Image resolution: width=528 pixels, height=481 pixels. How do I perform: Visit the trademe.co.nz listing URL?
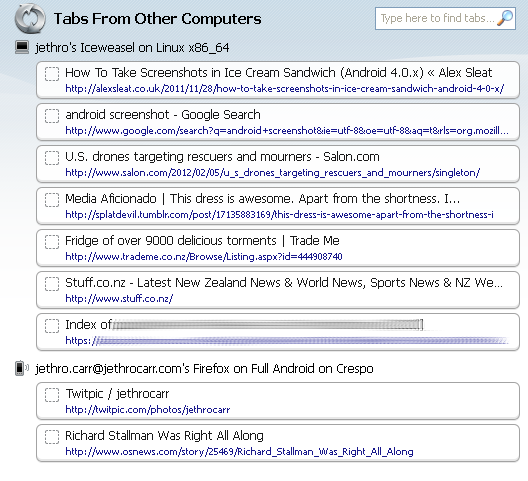tap(204, 257)
